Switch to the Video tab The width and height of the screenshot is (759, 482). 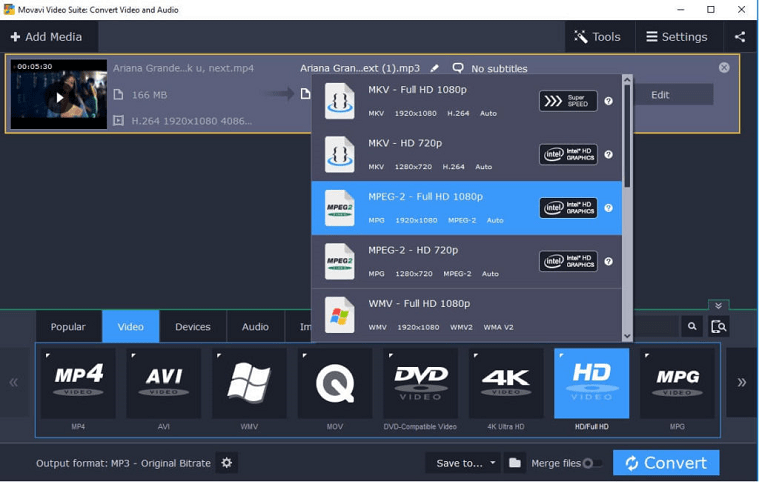click(131, 327)
